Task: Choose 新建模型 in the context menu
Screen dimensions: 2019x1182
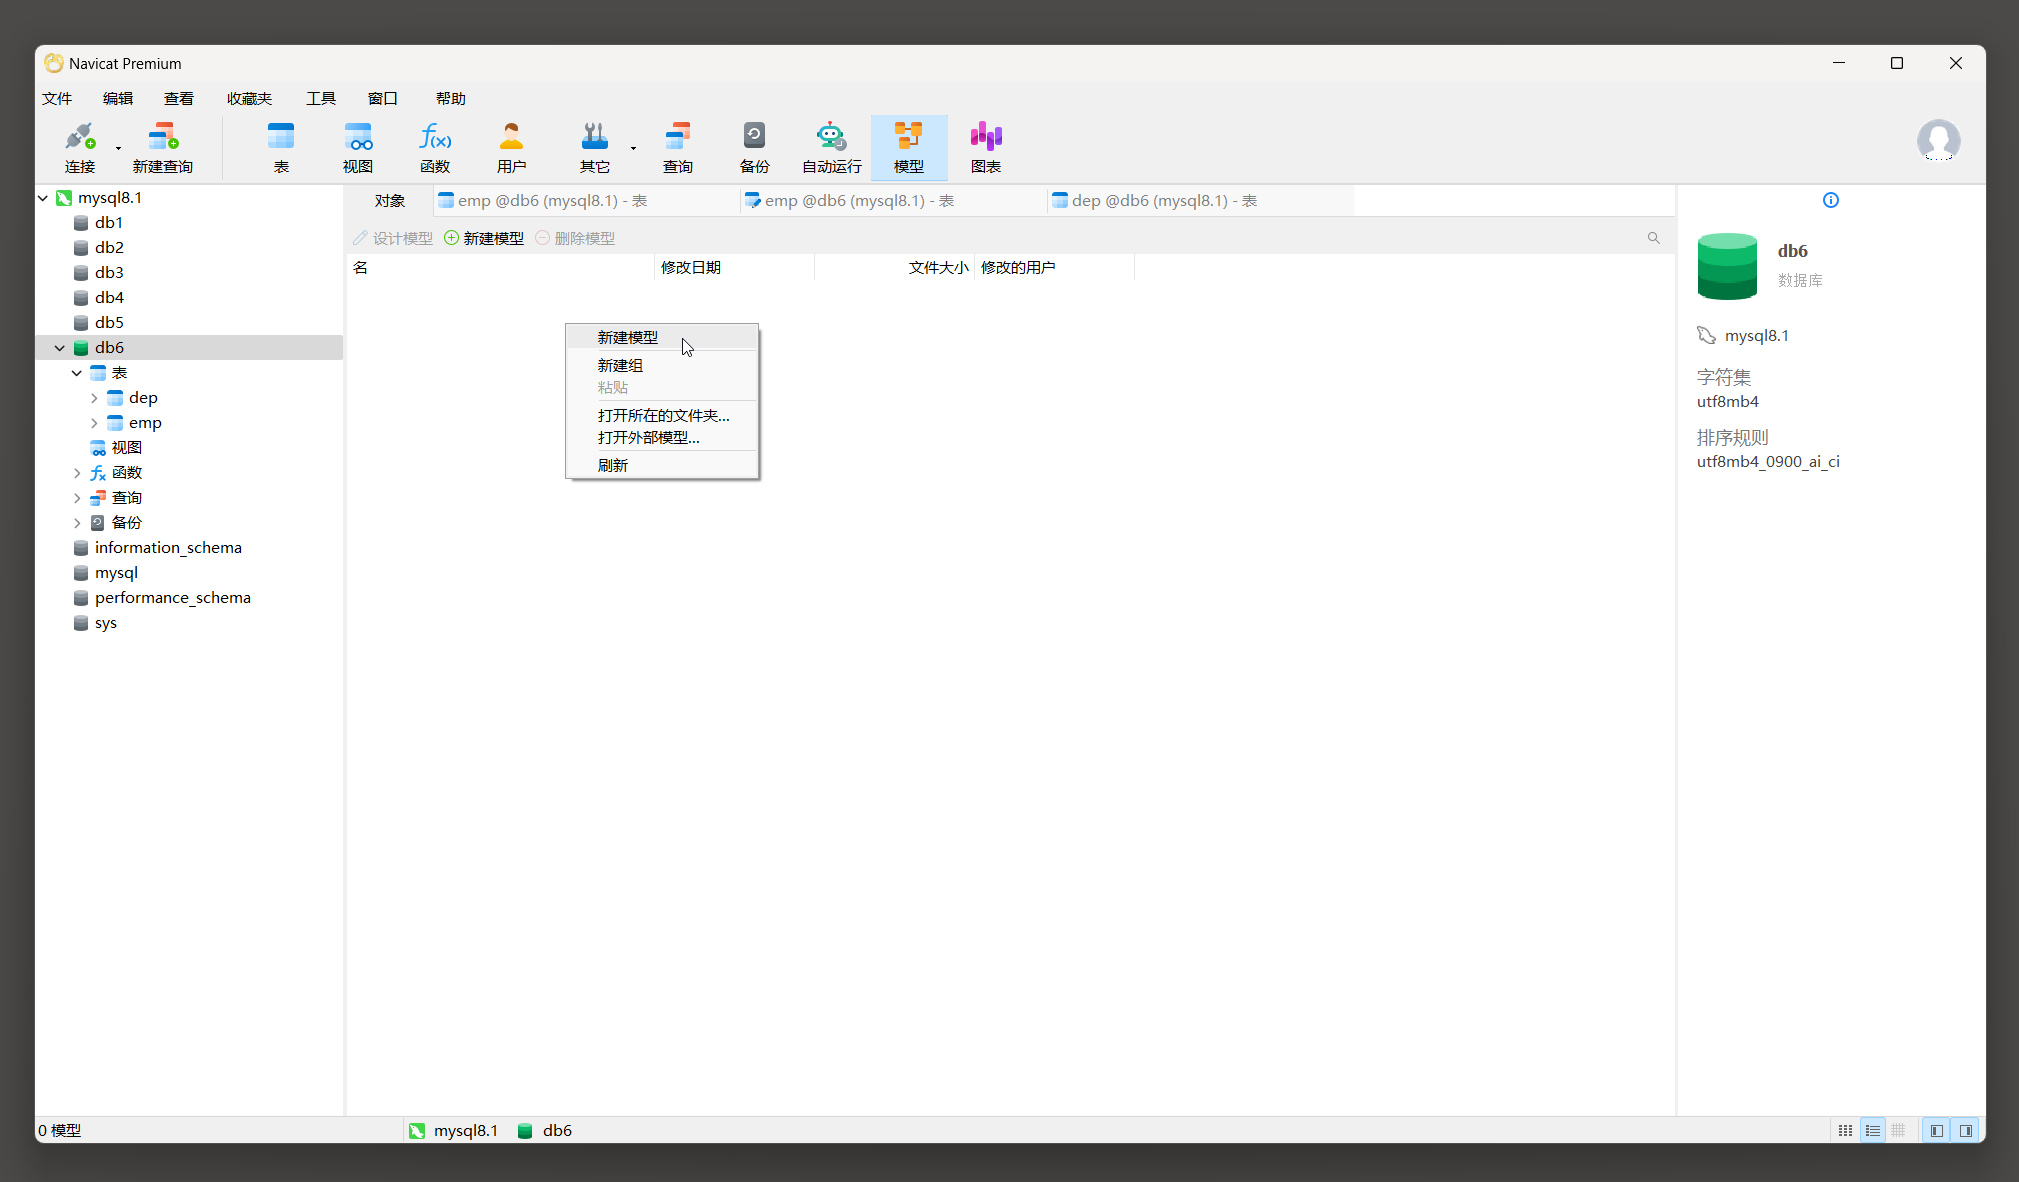Action: coord(662,337)
